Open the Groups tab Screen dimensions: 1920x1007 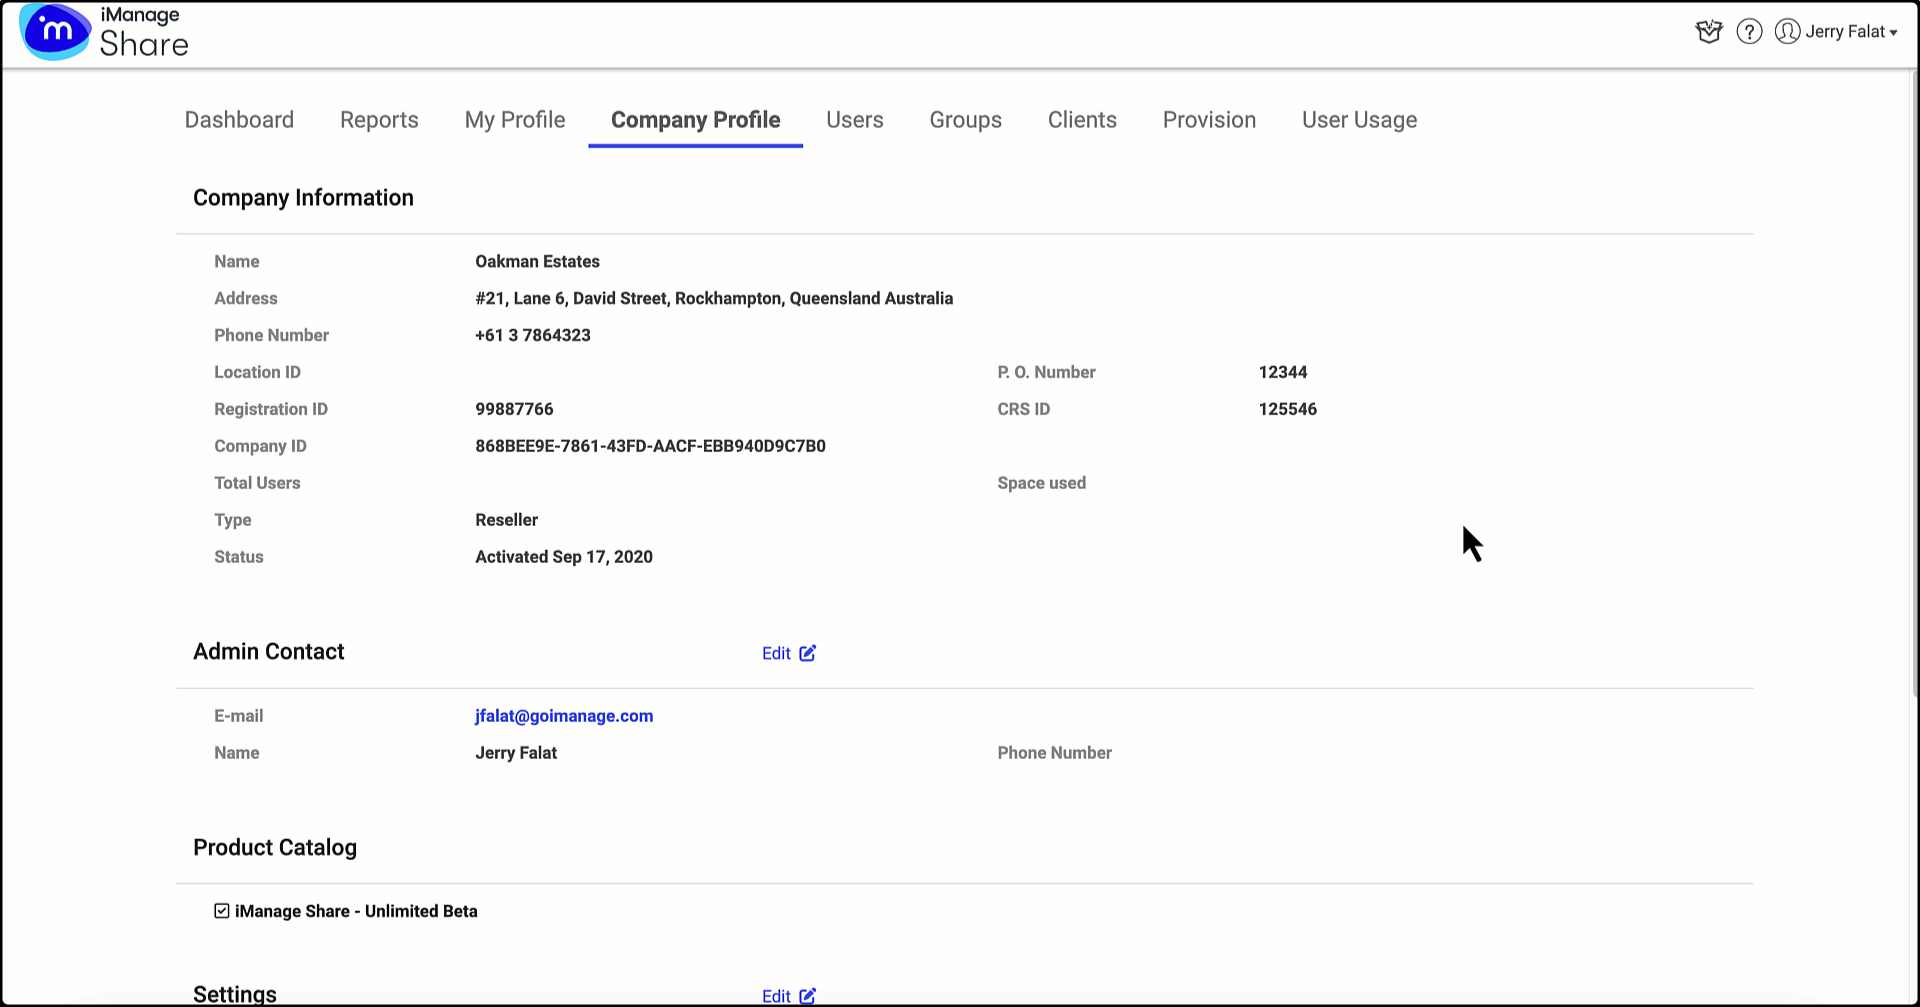pos(965,120)
